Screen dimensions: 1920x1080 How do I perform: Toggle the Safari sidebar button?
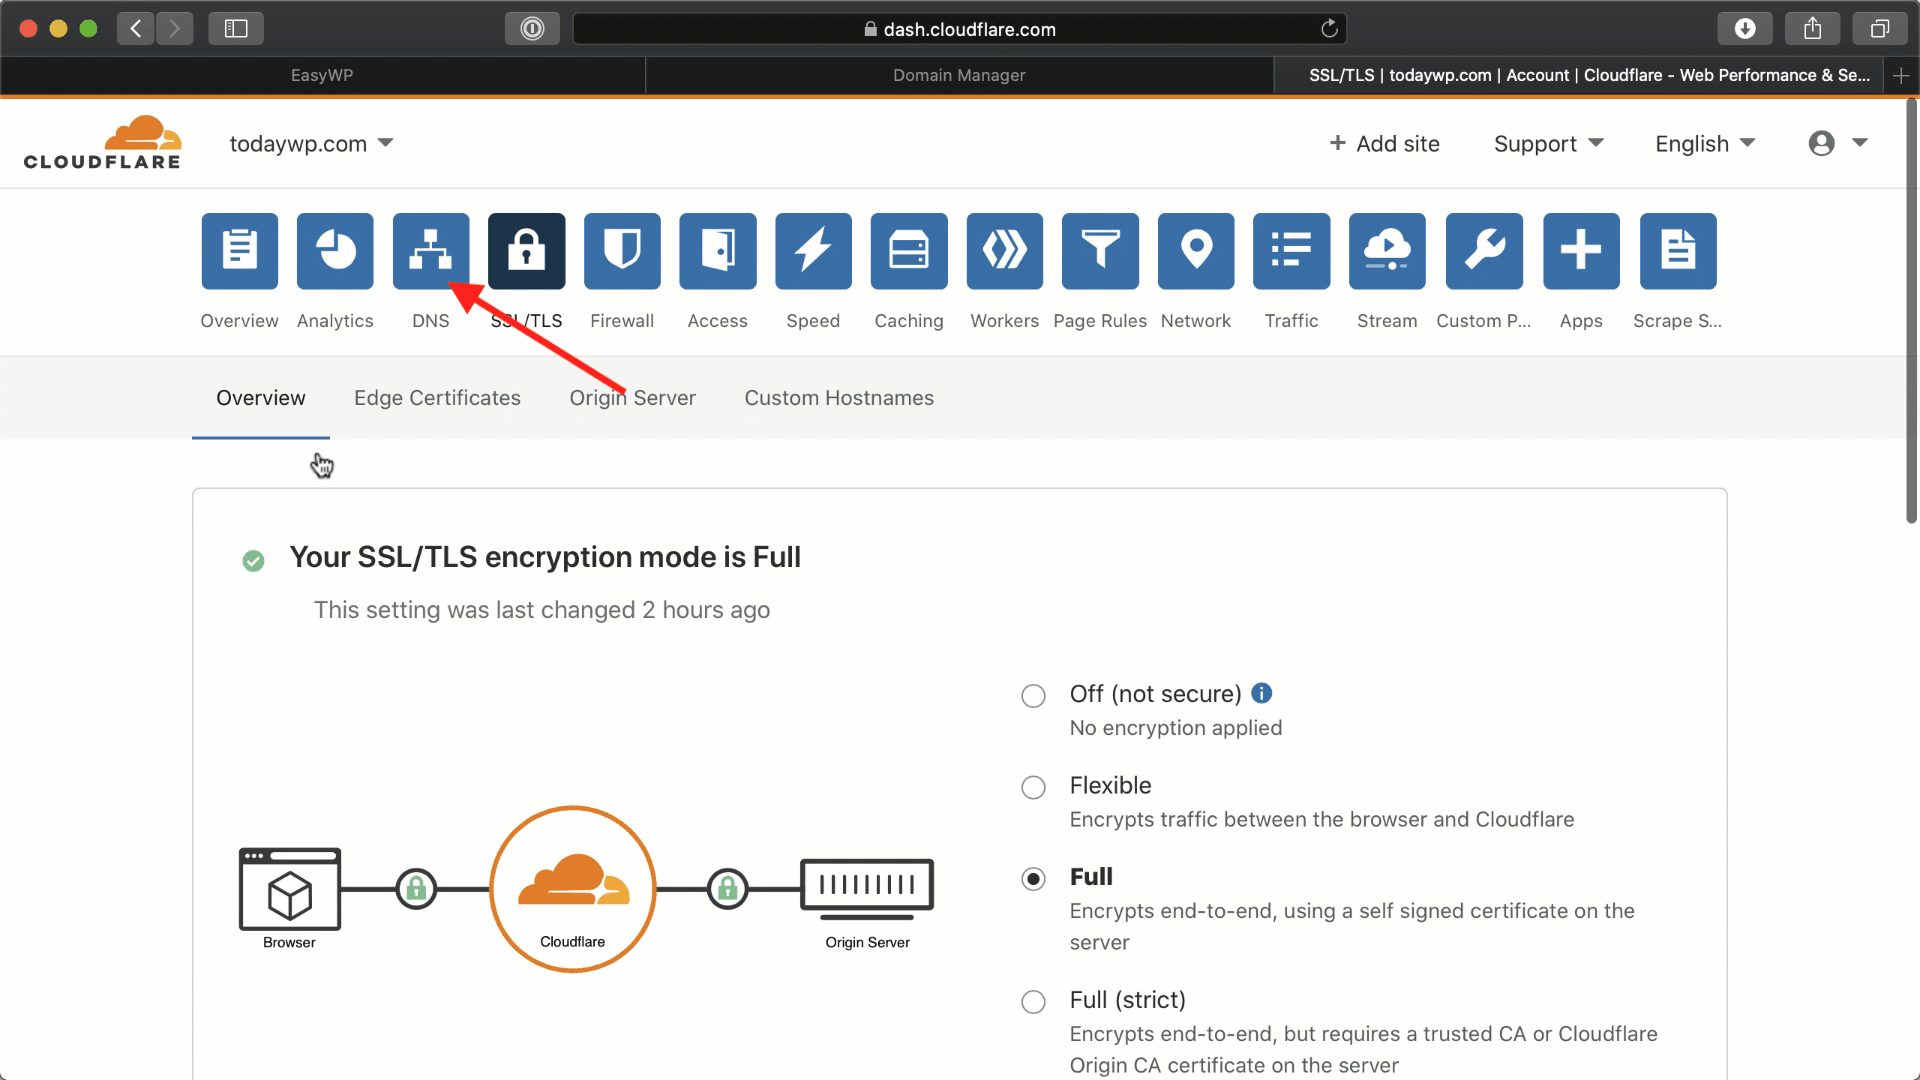(236, 29)
